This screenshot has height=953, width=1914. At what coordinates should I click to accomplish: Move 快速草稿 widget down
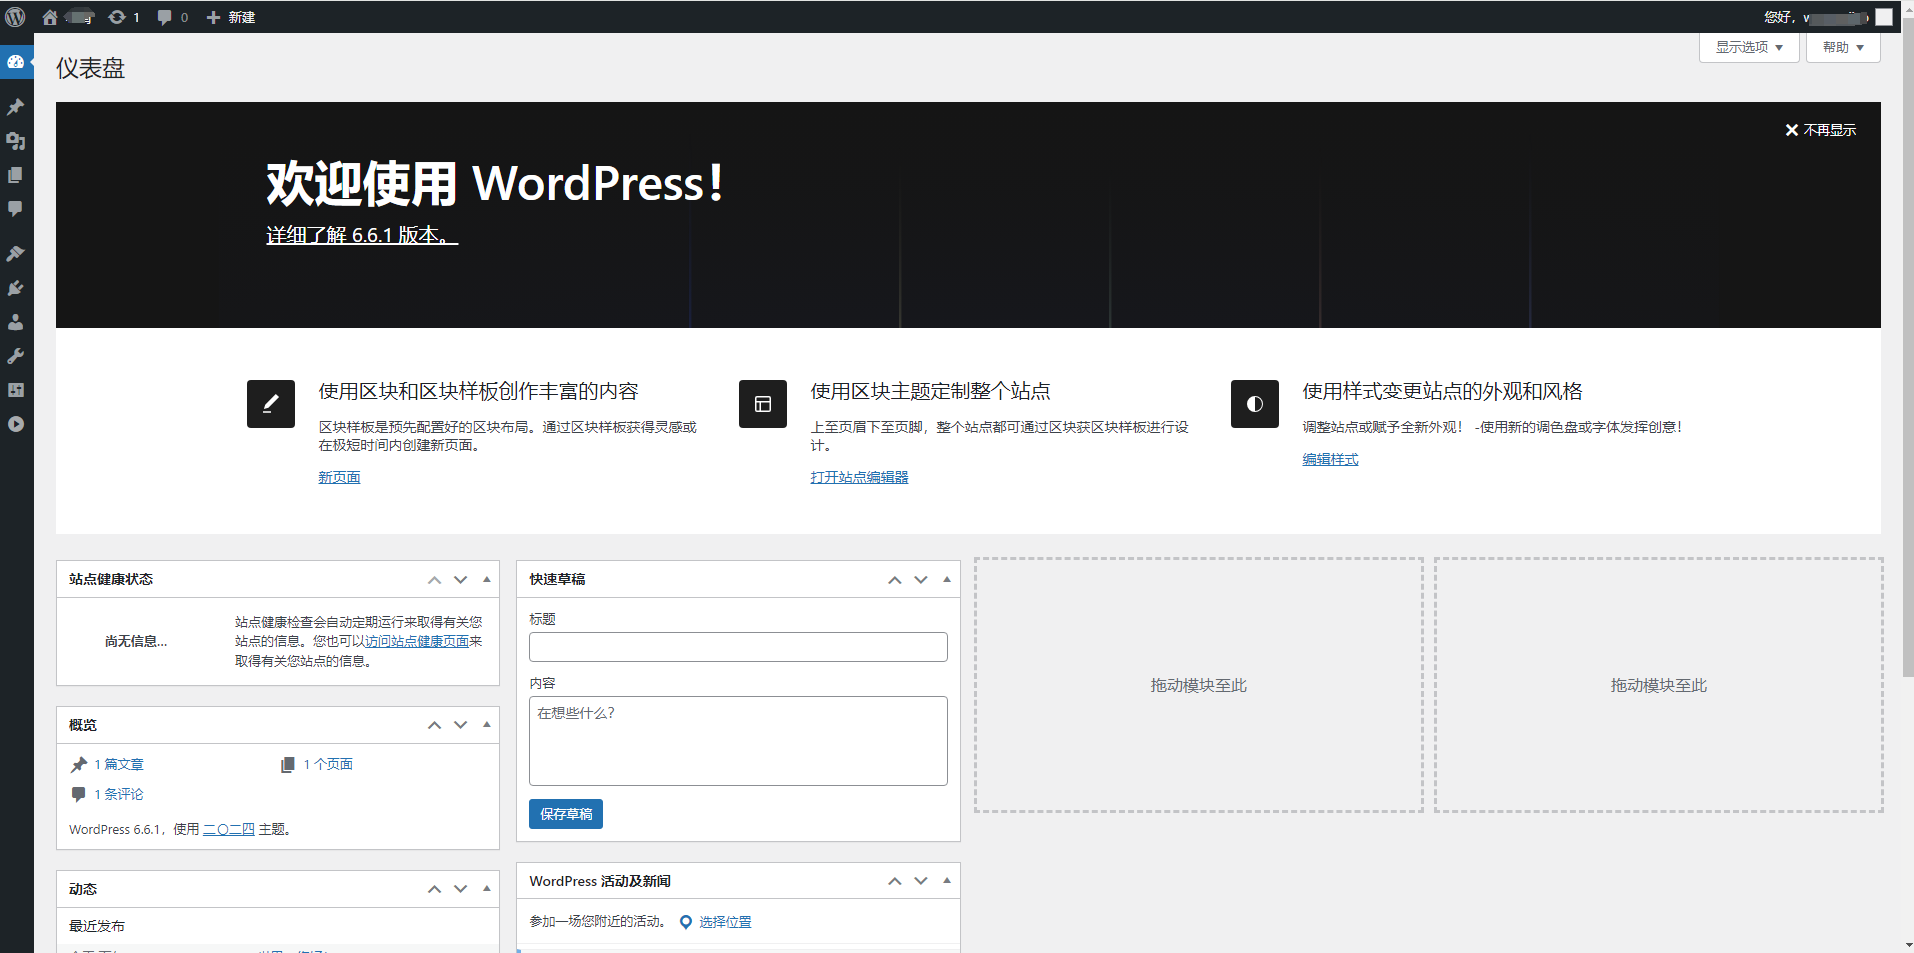[x=921, y=580]
